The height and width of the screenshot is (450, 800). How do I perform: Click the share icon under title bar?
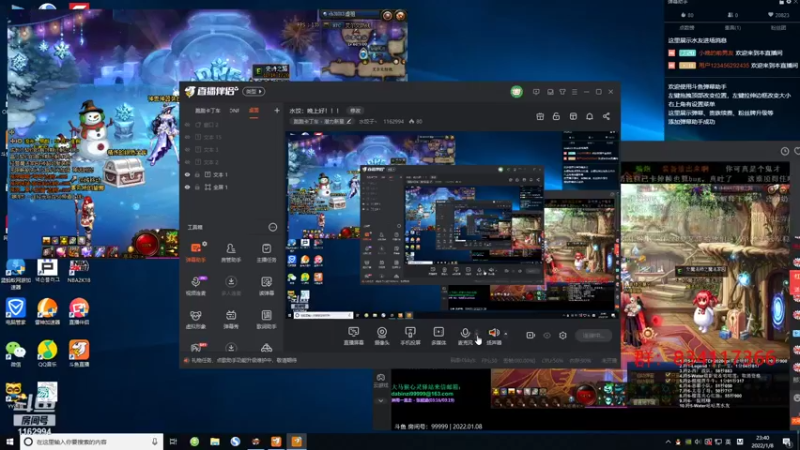pyautogui.click(x=606, y=117)
